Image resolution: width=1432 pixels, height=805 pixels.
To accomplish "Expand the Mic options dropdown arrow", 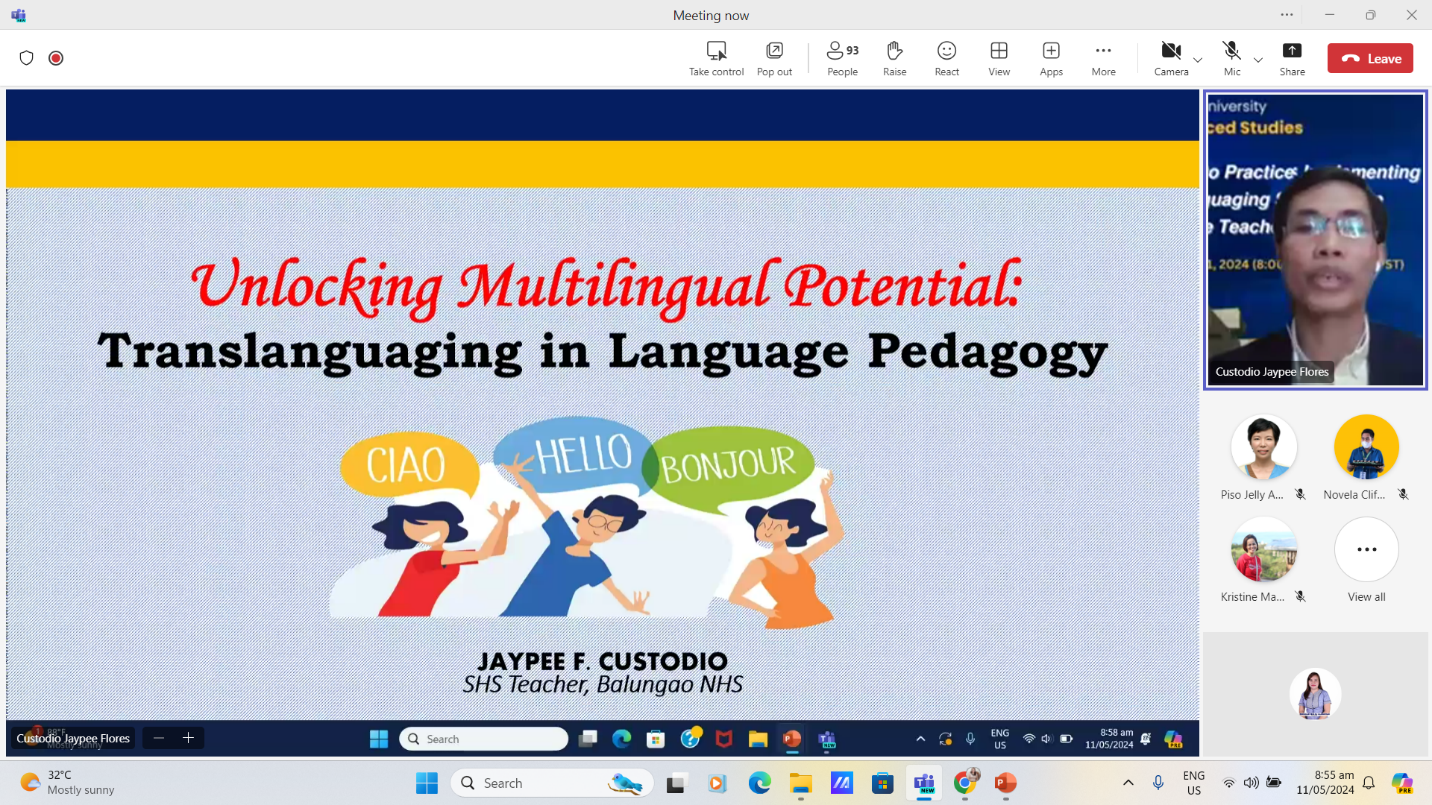I will point(1258,60).
